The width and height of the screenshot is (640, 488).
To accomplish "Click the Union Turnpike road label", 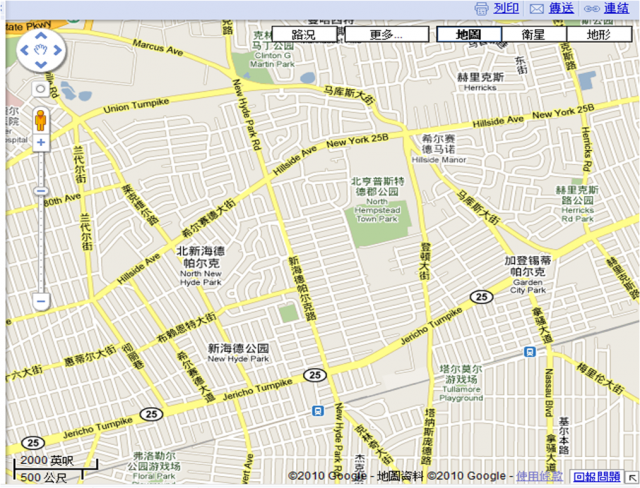I will (x=136, y=106).
